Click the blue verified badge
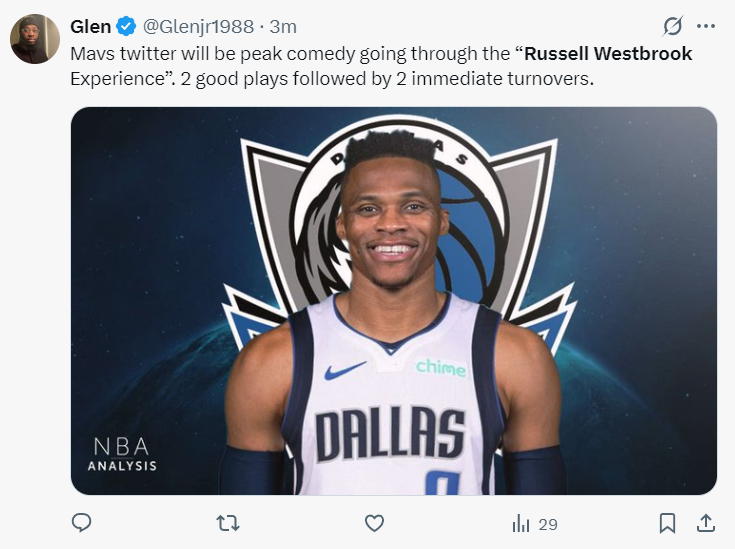735x549 pixels. coord(127,26)
